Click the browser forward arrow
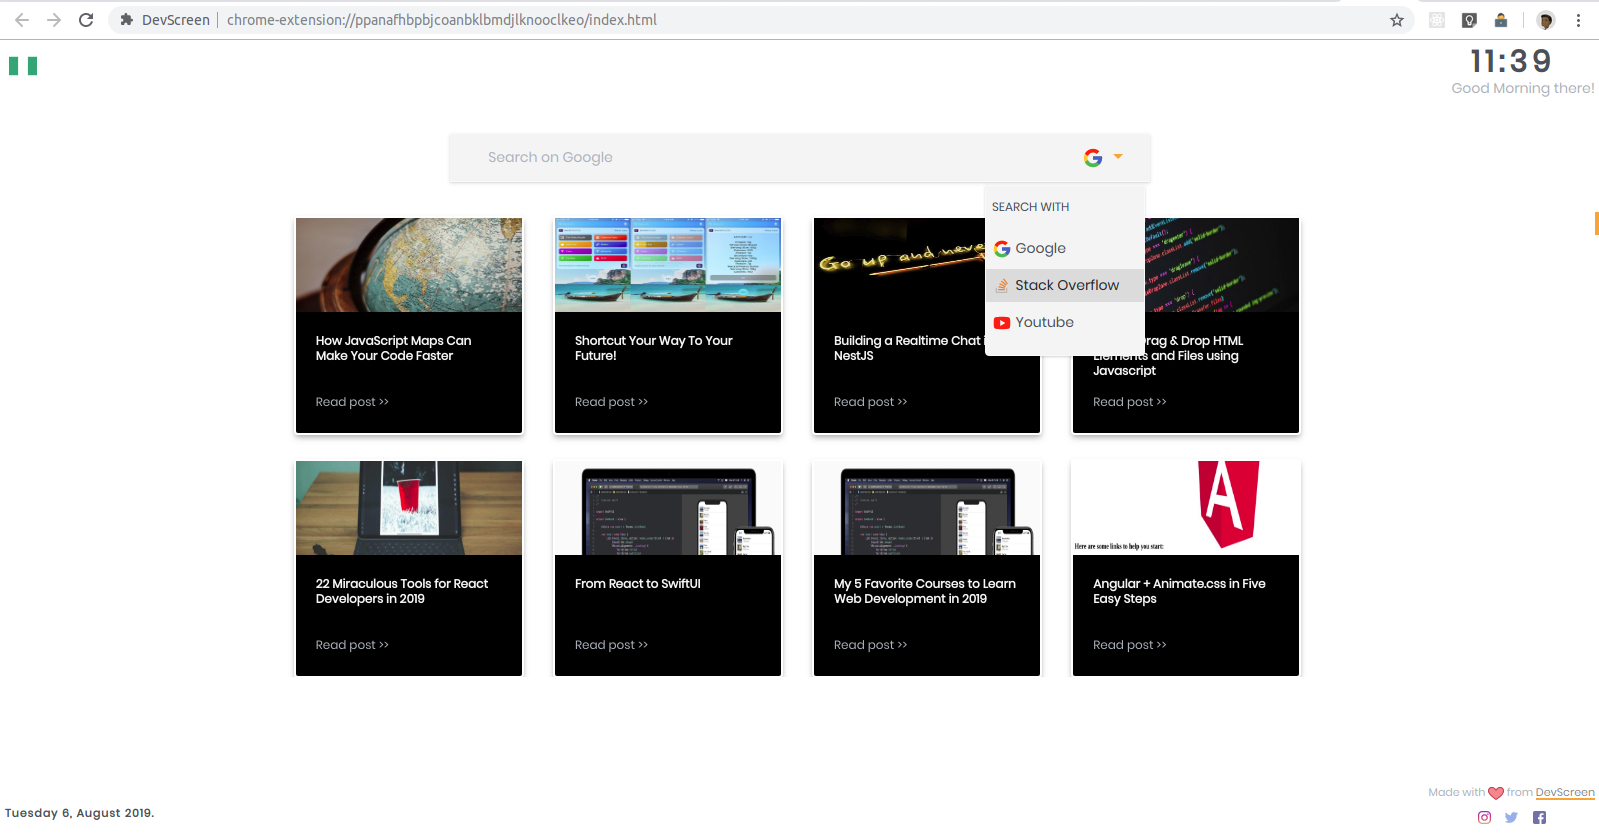 (x=54, y=20)
